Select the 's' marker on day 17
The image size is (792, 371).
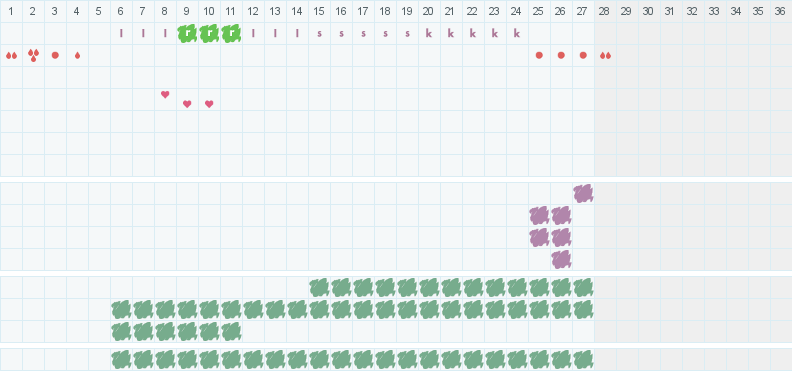coord(363,34)
